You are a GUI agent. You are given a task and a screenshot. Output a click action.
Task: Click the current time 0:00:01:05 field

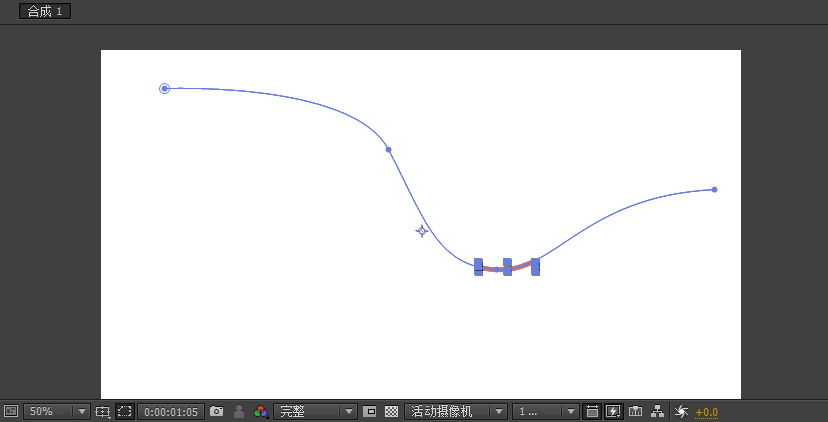pos(171,412)
